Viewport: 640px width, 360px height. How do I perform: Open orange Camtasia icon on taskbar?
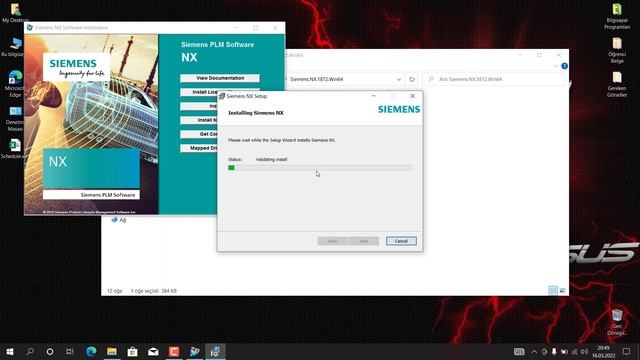click(x=174, y=351)
